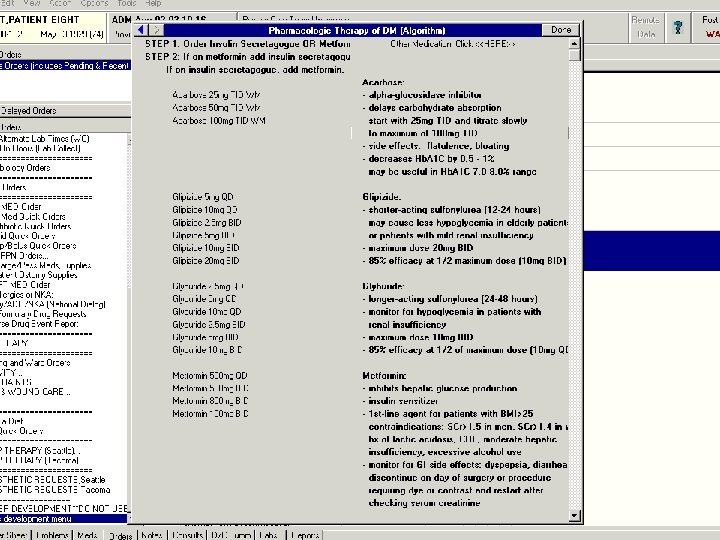This screenshot has height=540, width=720.
Task: Switch to the Labs tab
Action: click(269, 535)
